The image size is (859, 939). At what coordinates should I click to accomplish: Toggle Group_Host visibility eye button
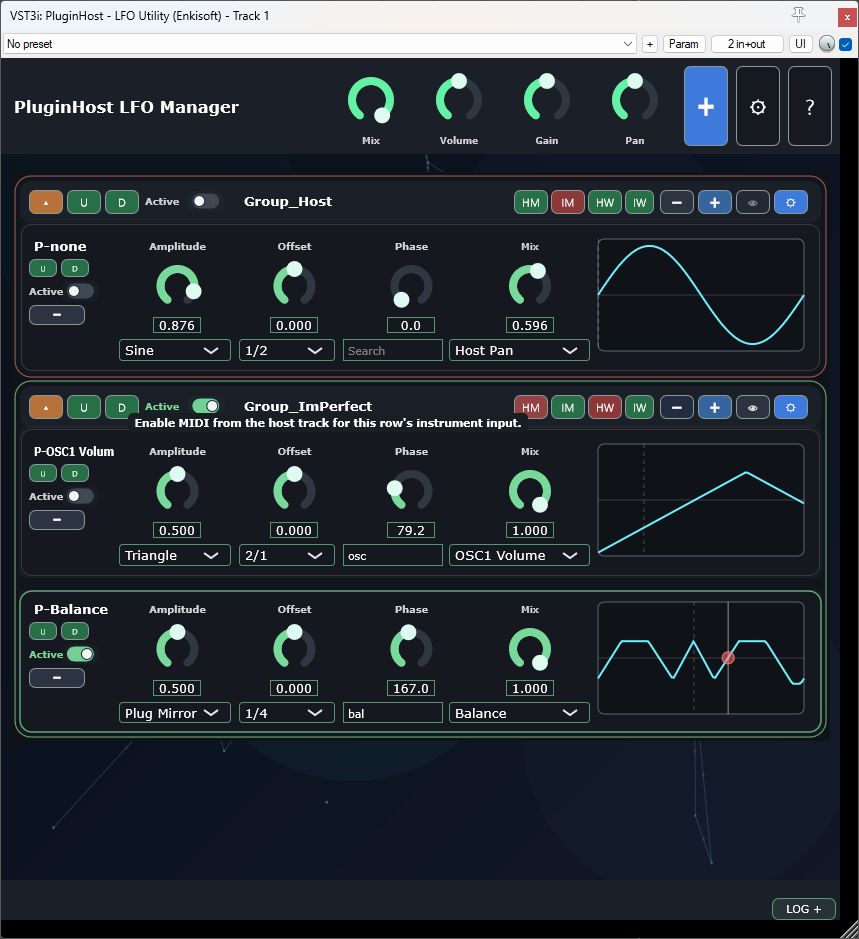coord(753,202)
